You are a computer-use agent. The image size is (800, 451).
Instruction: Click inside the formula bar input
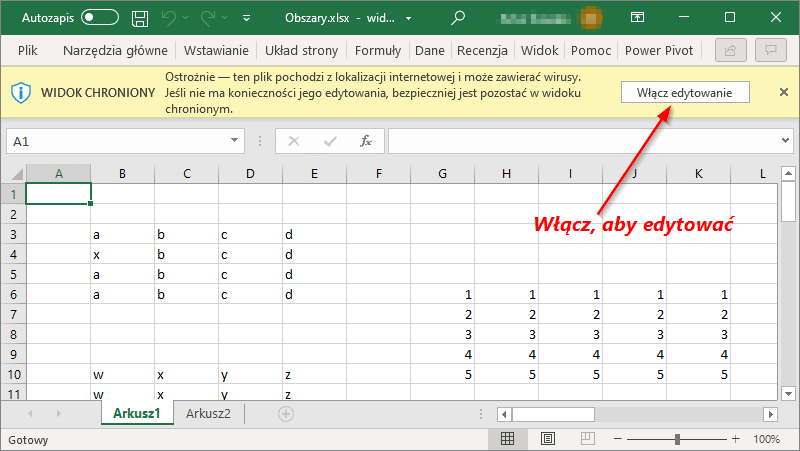(582, 141)
